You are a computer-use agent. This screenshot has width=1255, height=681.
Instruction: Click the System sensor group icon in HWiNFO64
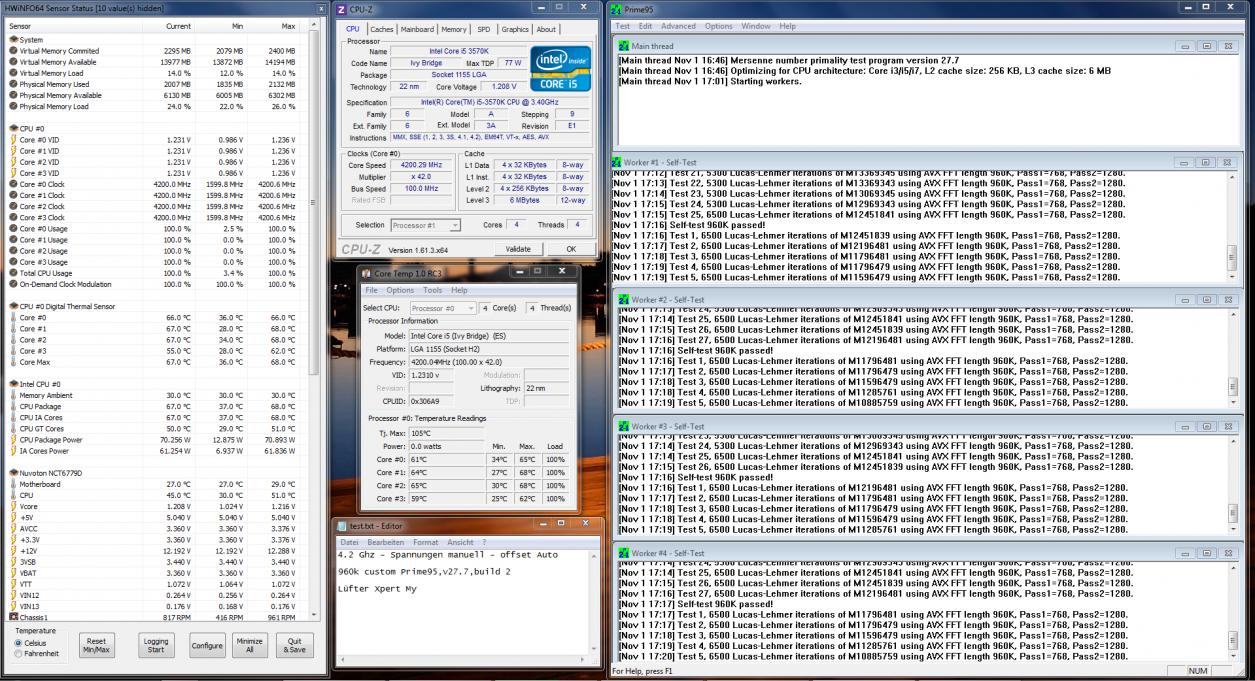tap(14, 39)
